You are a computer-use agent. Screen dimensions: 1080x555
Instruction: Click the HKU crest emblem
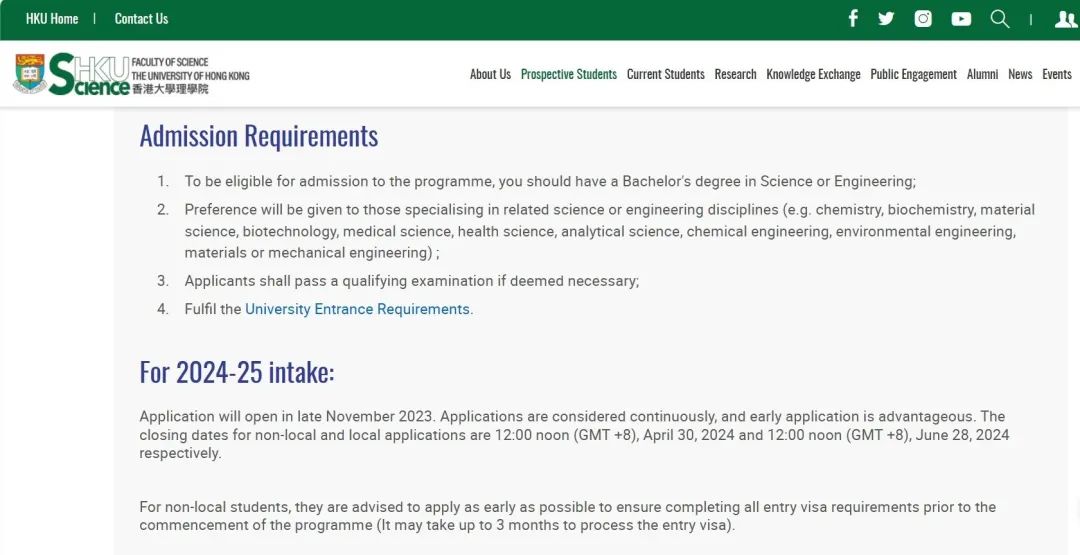(x=30, y=74)
